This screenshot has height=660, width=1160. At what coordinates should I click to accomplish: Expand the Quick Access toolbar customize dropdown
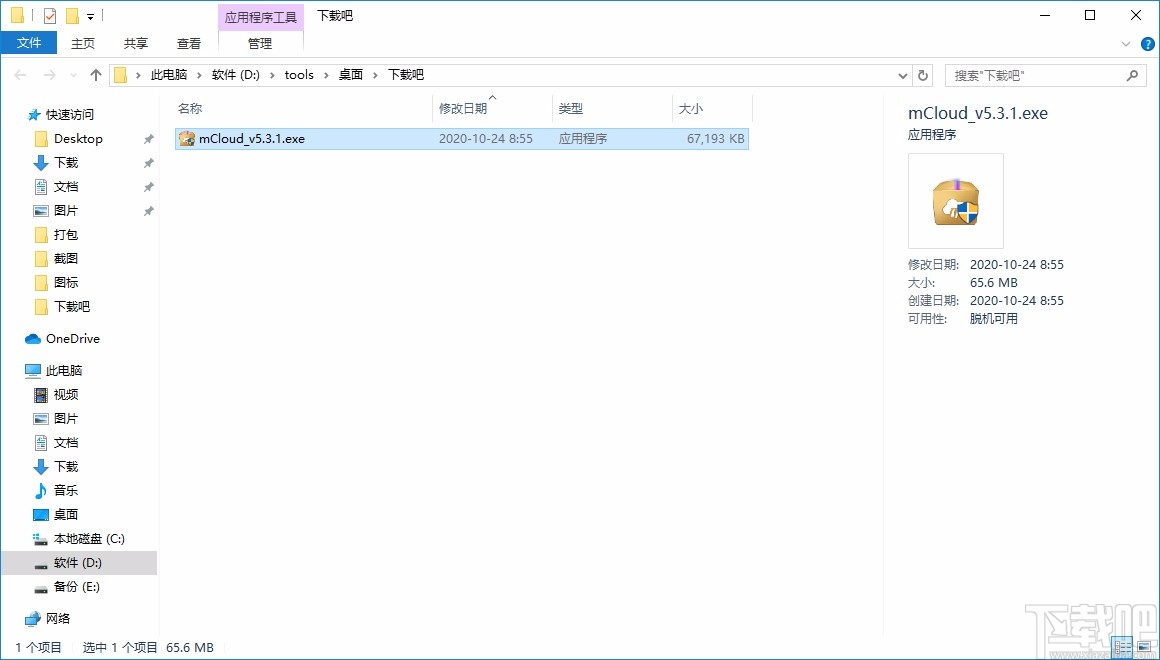pos(88,16)
